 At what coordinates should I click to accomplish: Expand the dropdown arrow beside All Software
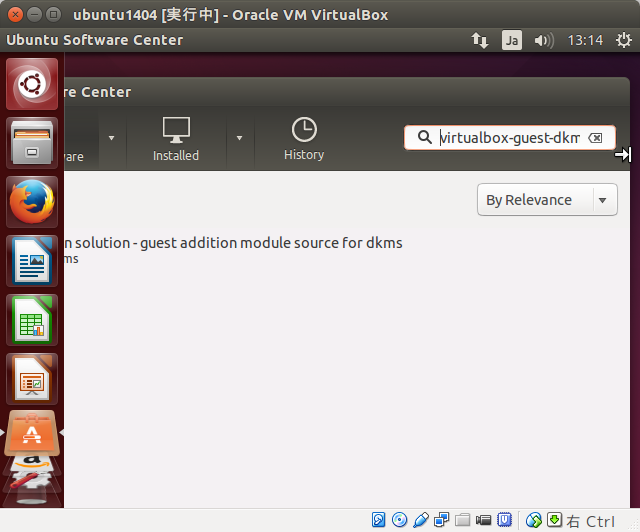111,138
